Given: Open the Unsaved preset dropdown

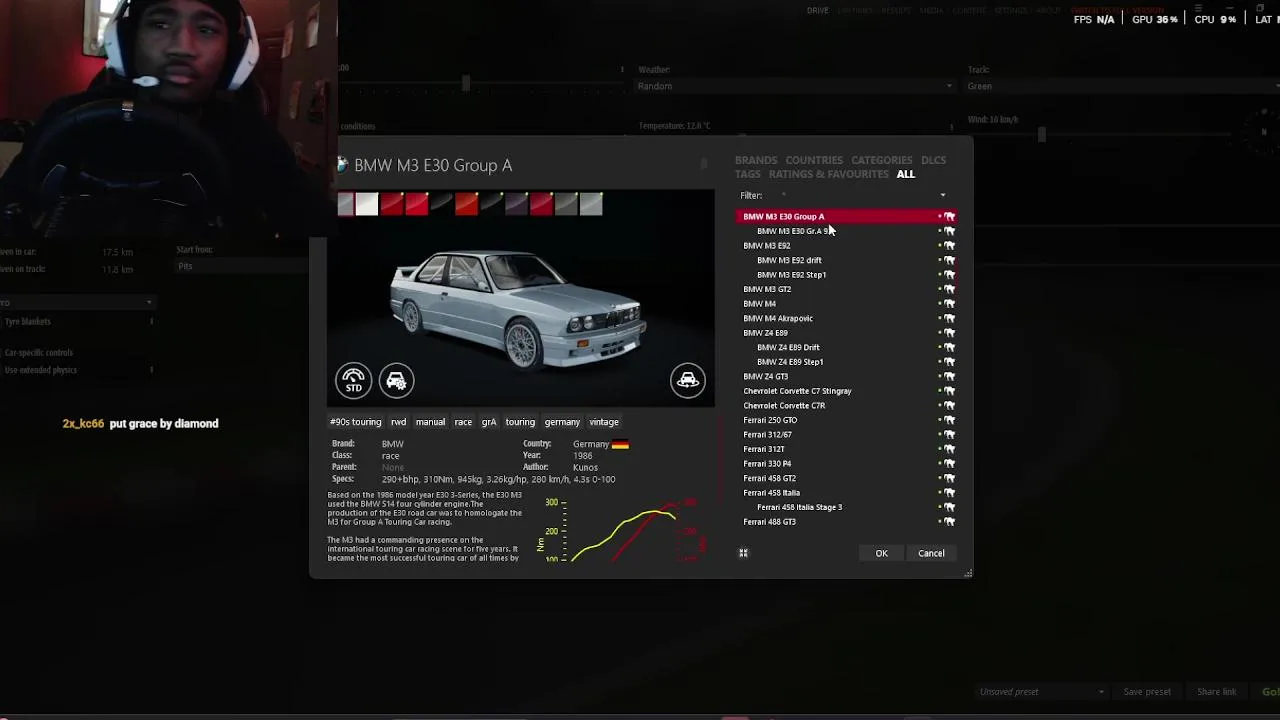Looking at the screenshot, I should [x=1041, y=692].
